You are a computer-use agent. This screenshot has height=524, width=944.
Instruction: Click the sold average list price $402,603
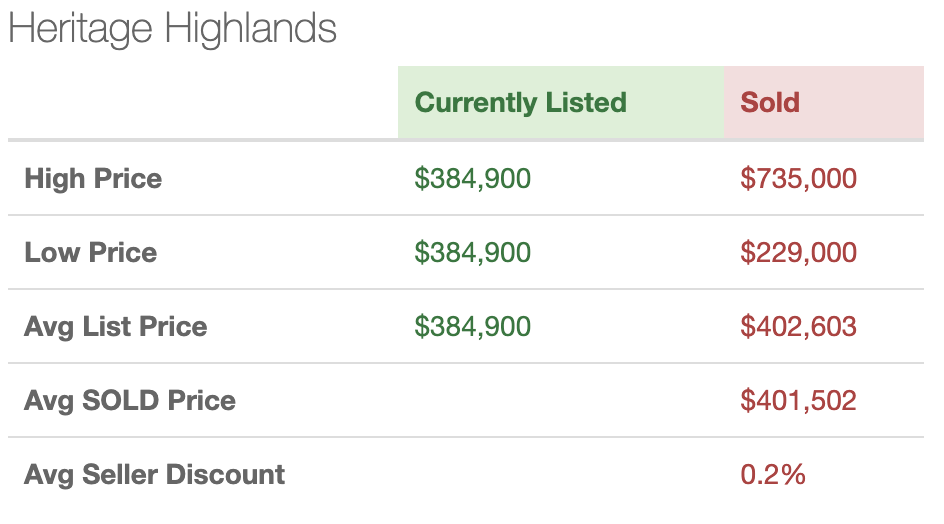[798, 326]
